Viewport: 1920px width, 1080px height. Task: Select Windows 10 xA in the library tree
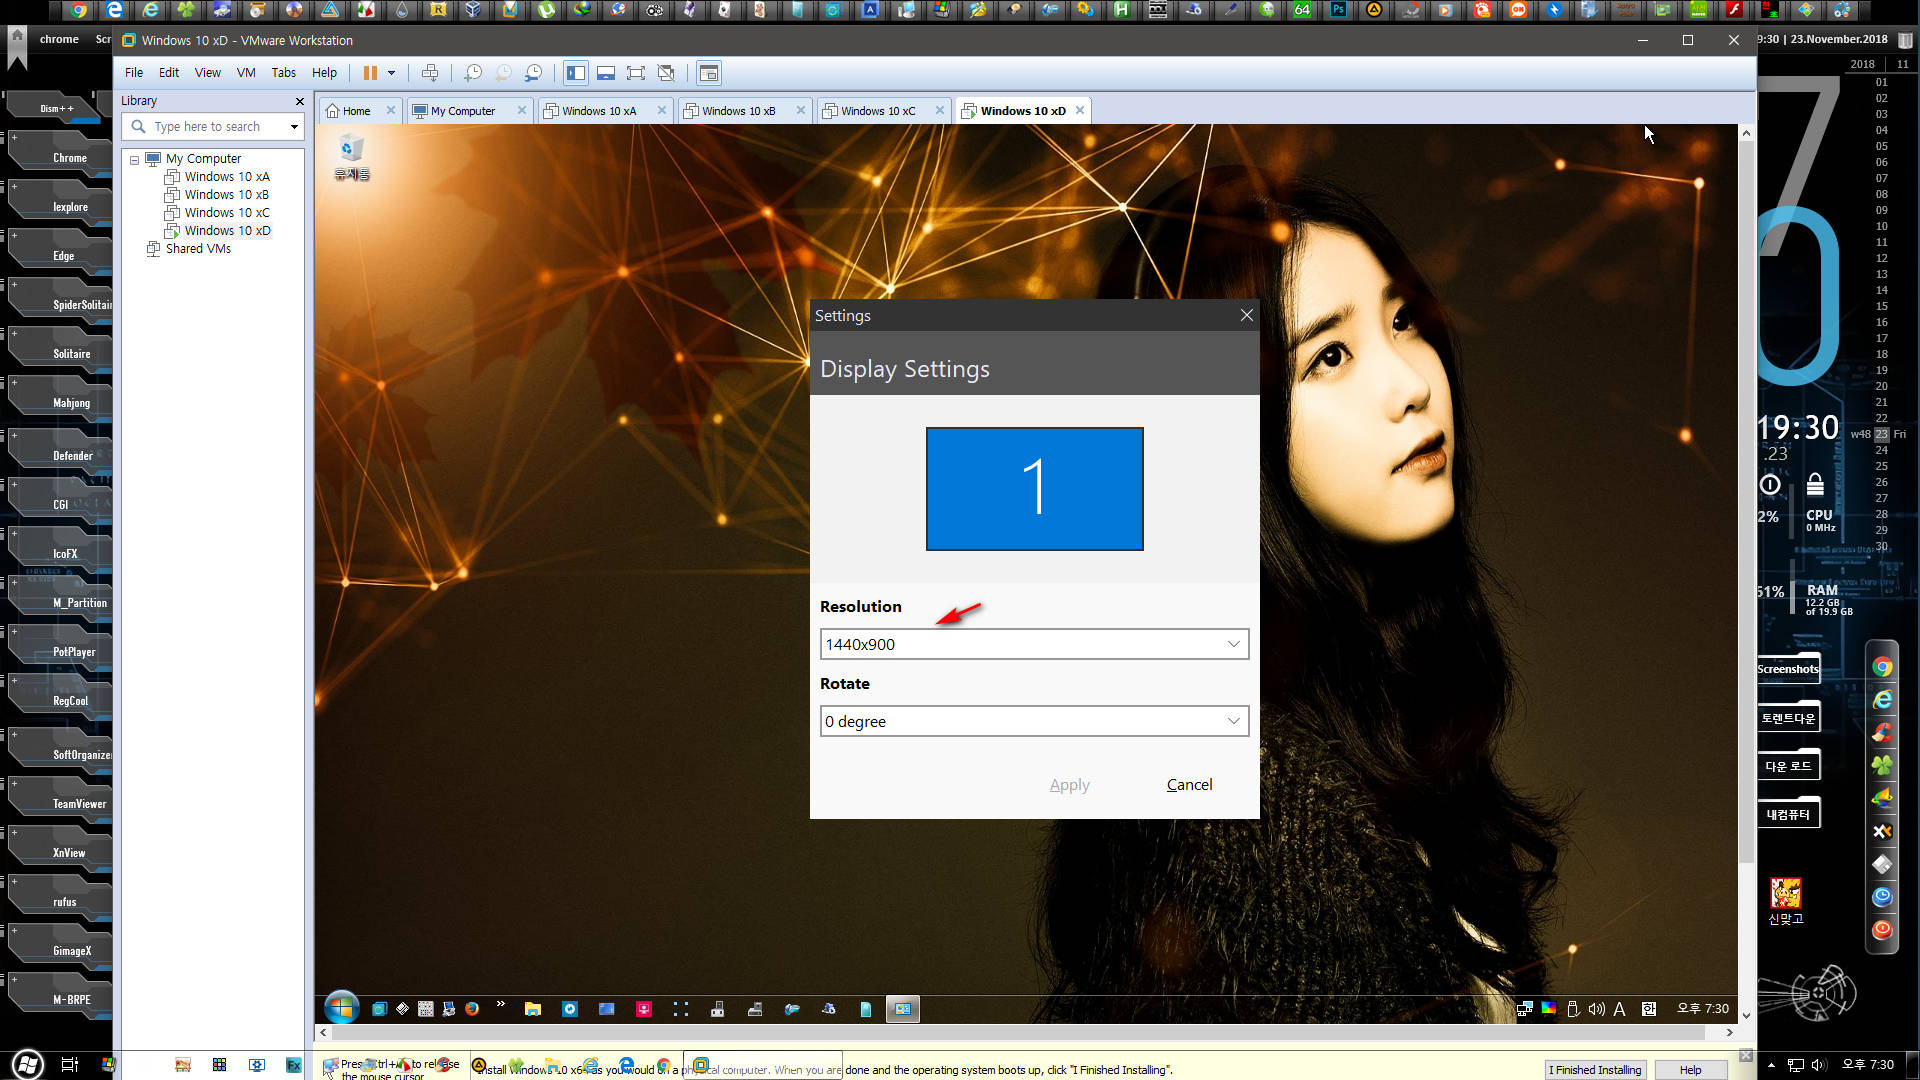(227, 177)
